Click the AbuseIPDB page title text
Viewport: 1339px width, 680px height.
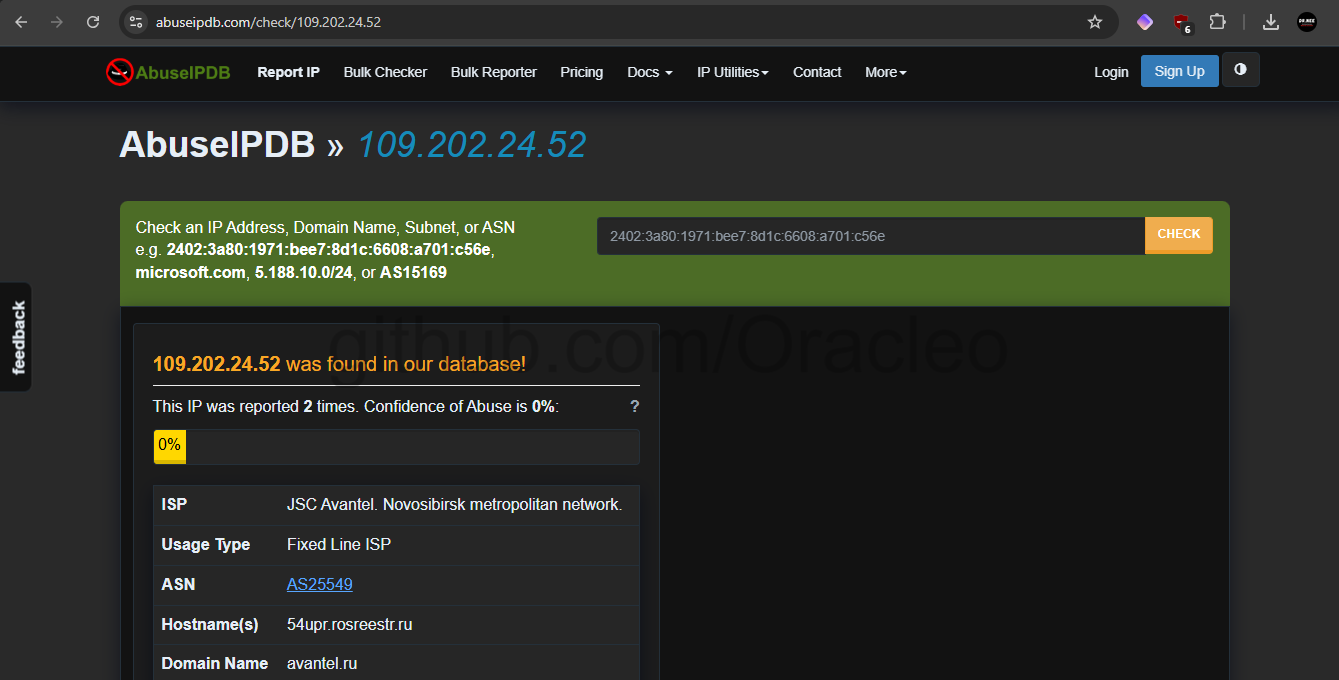(x=217, y=146)
